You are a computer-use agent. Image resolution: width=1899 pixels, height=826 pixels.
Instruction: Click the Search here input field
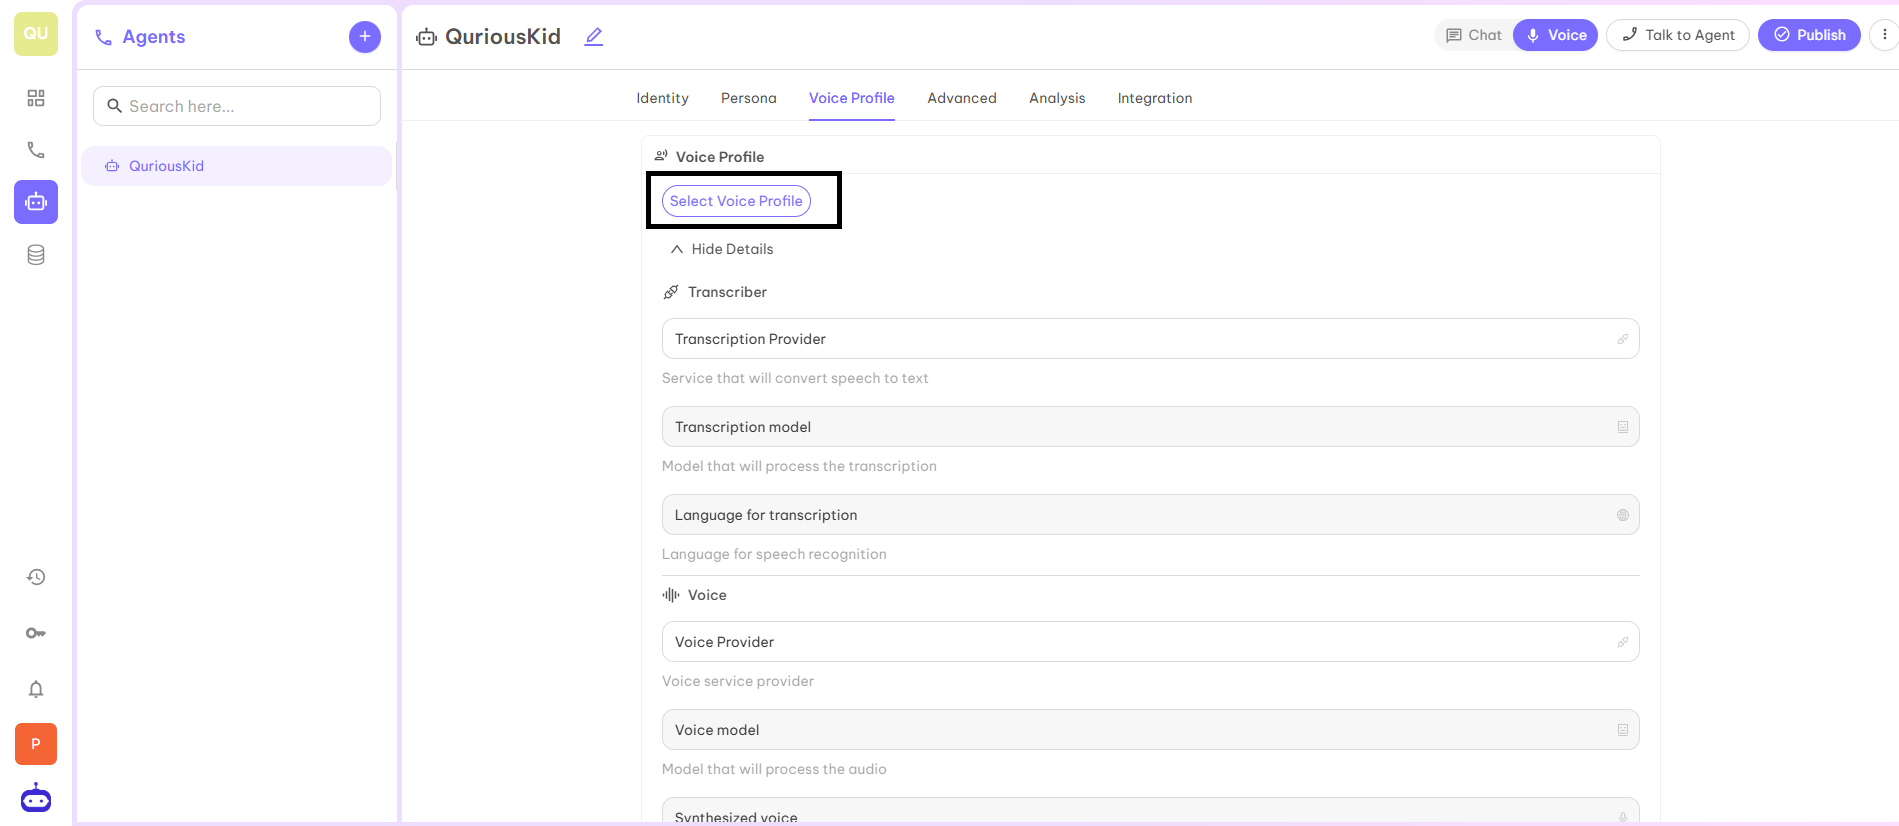pyautogui.click(x=237, y=106)
